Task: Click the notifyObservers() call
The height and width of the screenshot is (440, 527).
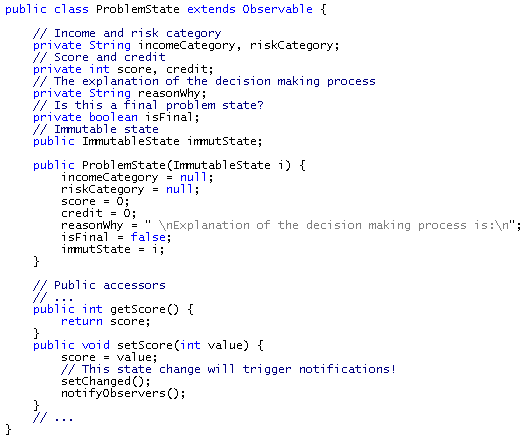Action: coord(123,393)
